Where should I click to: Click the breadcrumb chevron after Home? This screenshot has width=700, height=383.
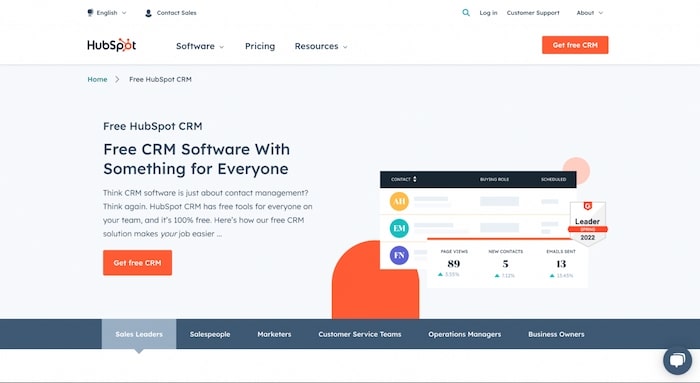tap(117, 79)
